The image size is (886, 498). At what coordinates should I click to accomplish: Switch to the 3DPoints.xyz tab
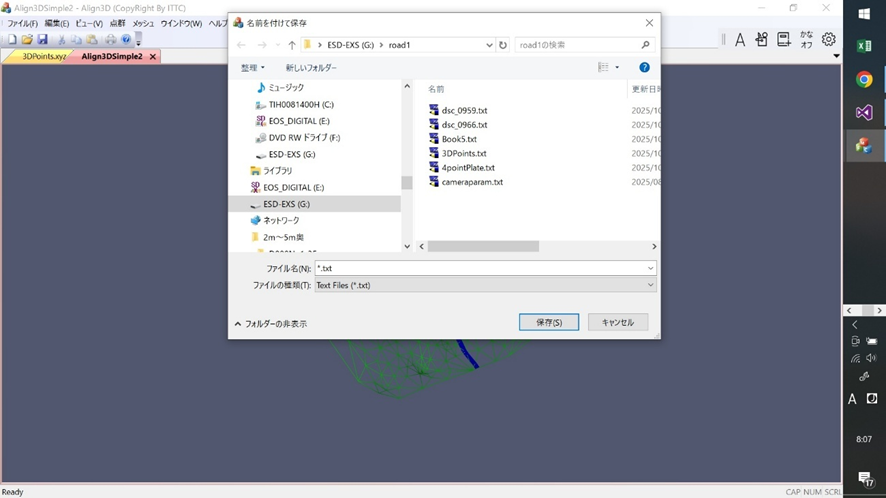(44, 57)
